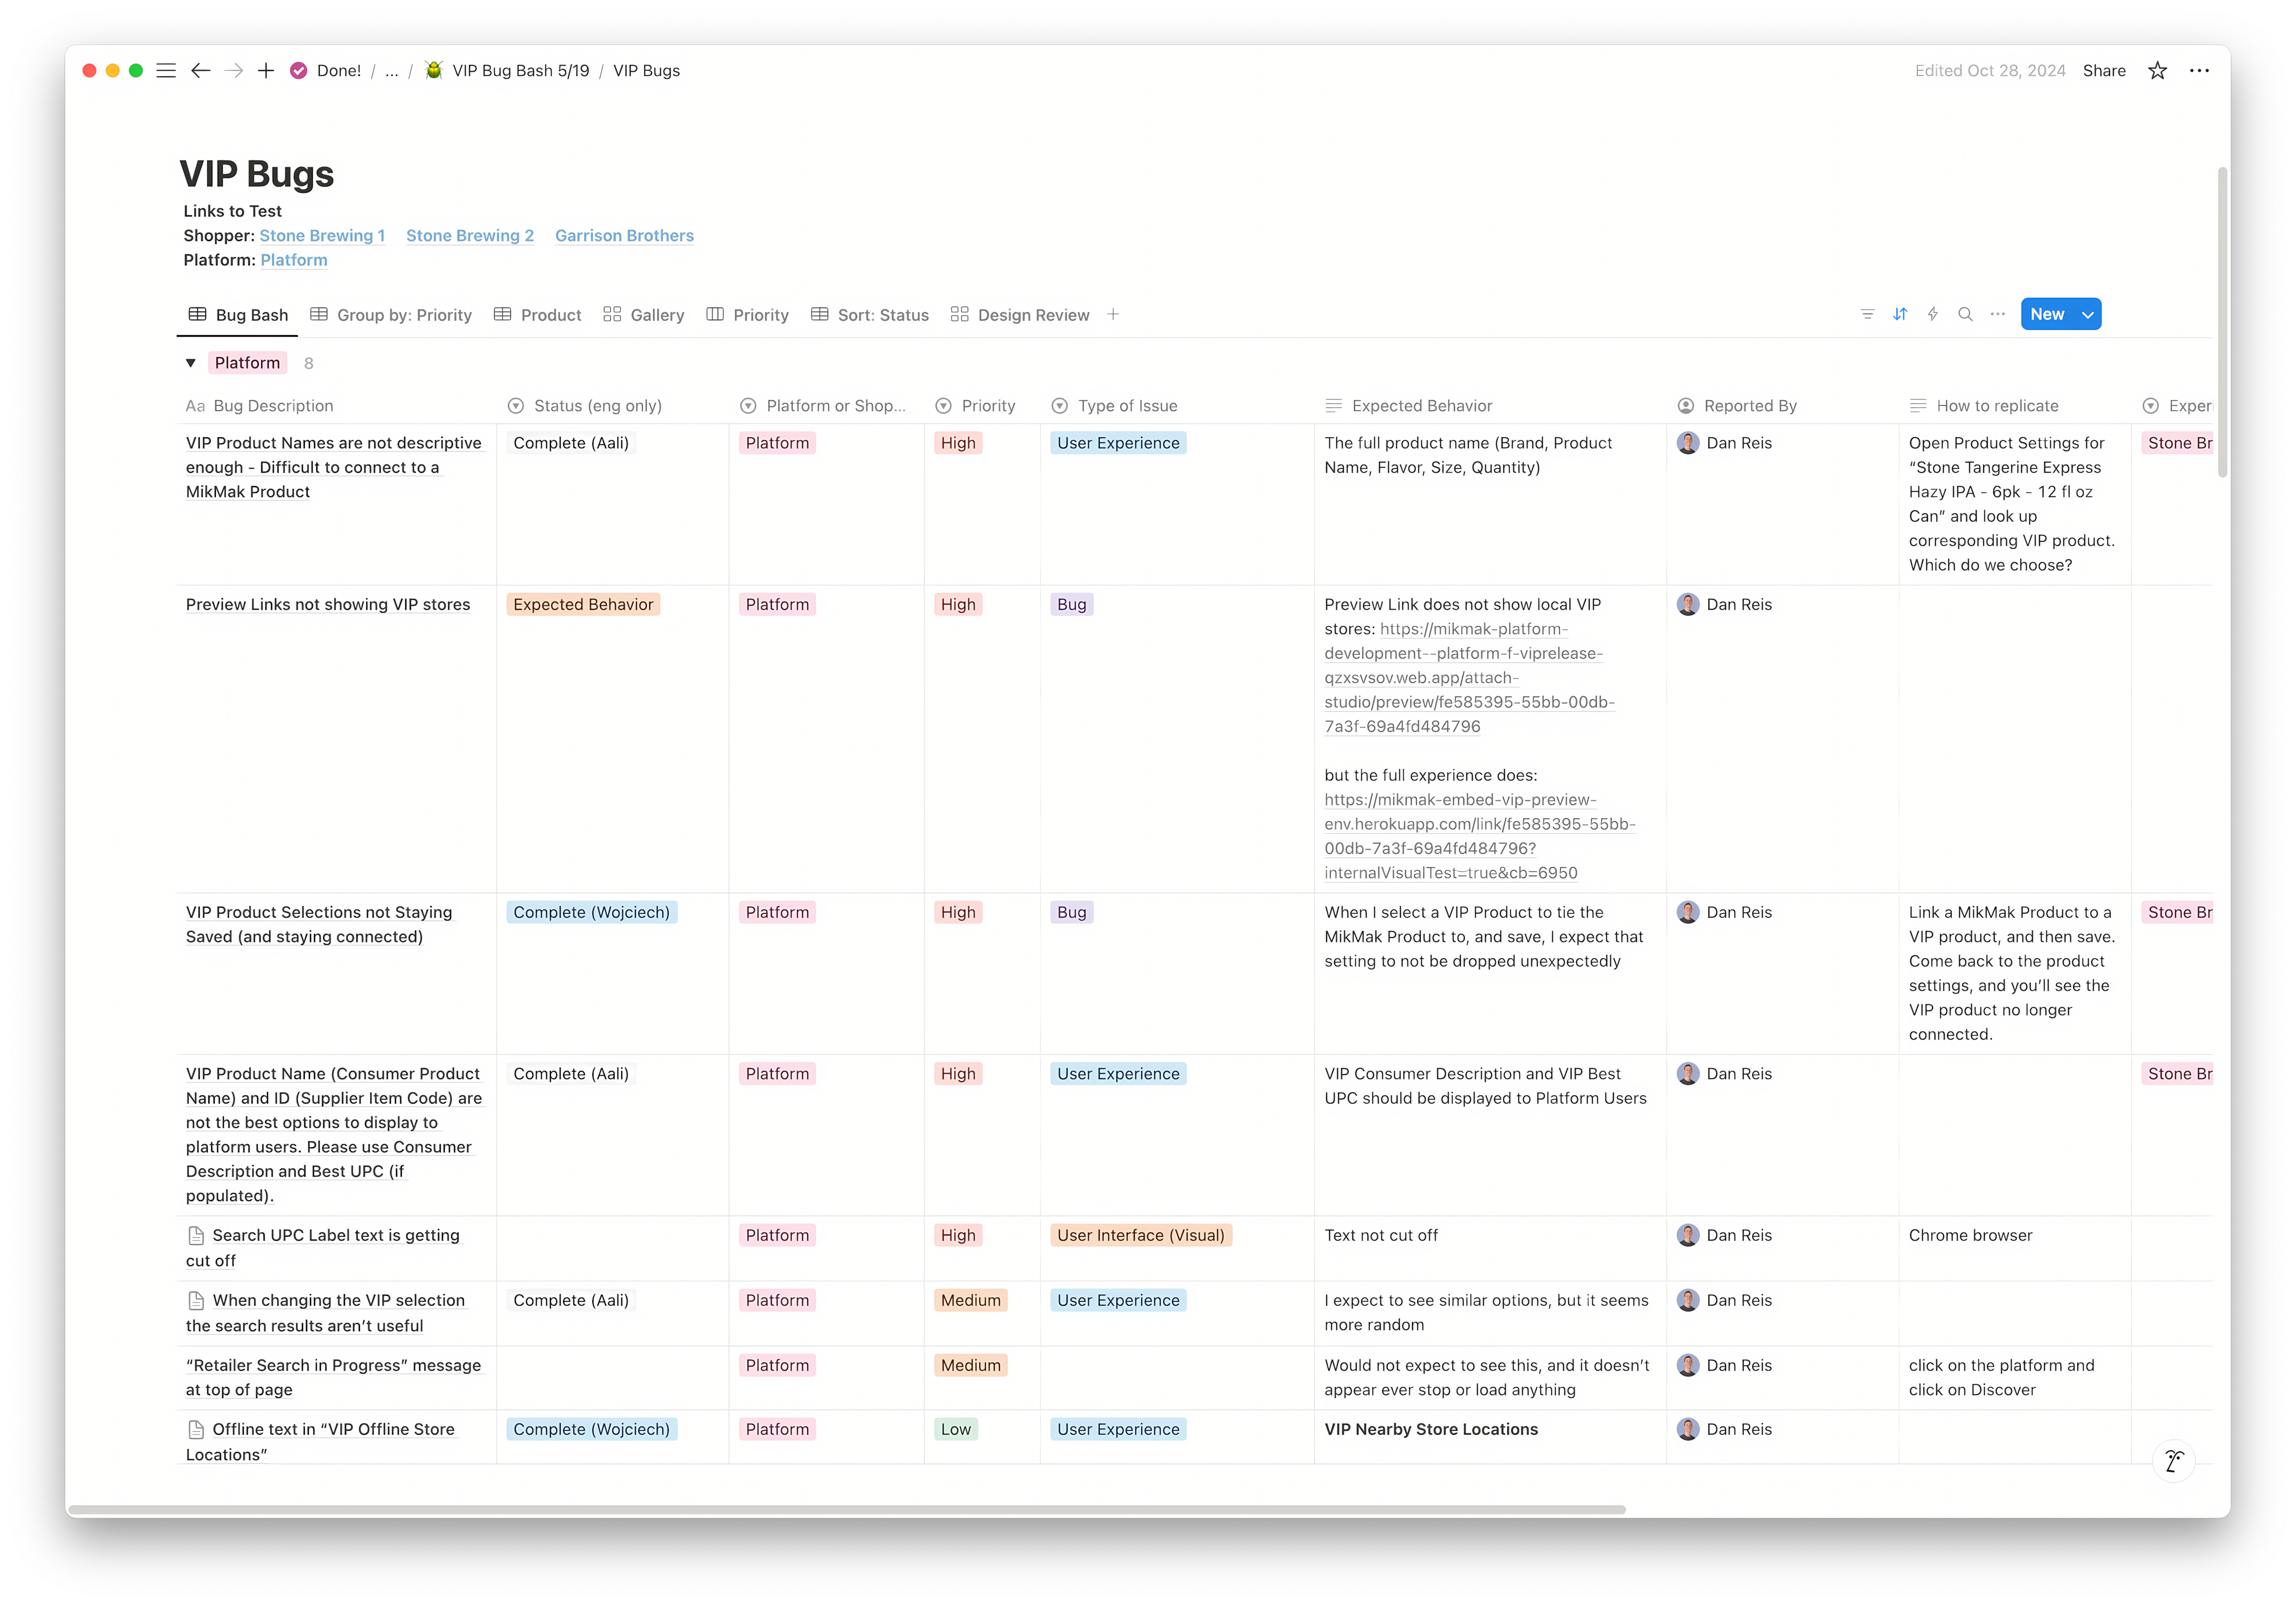This screenshot has height=1604, width=2296.
Task: Open the three-dot view options menu
Action: [1997, 314]
